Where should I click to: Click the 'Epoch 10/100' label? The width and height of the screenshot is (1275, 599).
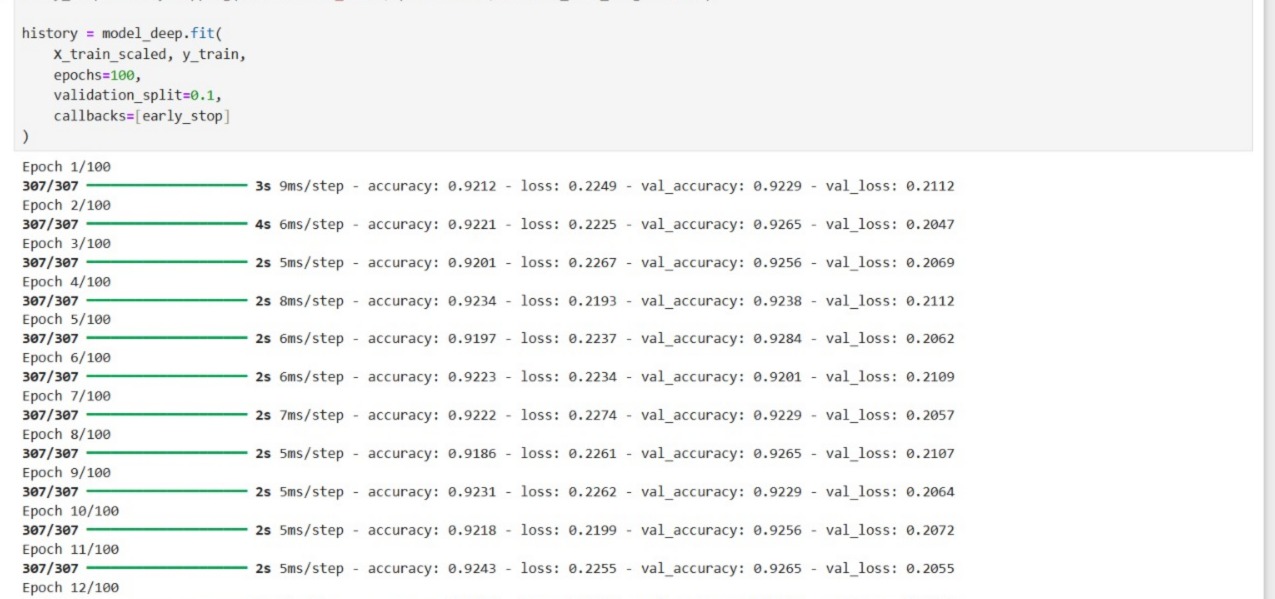pyautogui.click(x=70, y=511)
